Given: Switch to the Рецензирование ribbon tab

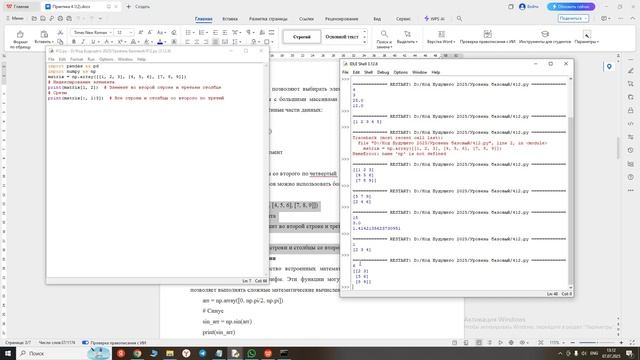Looking at the screenshot, I should [342, 19].
